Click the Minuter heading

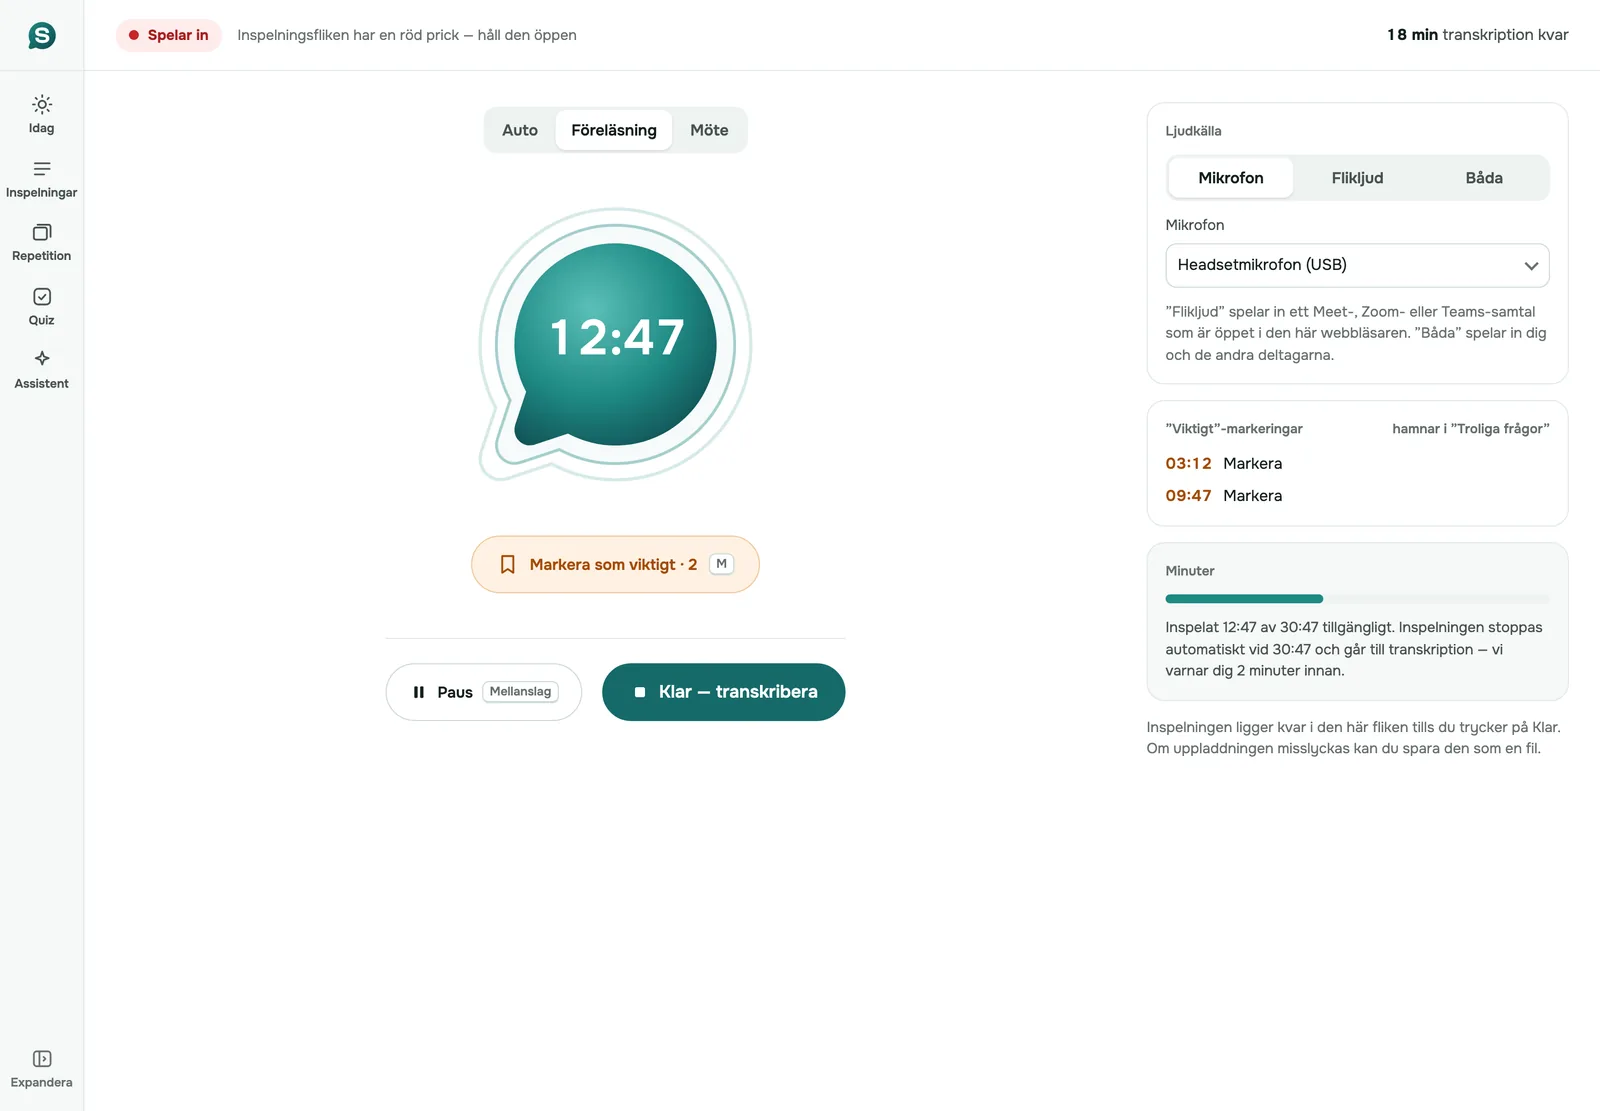tap(1190, 571)
